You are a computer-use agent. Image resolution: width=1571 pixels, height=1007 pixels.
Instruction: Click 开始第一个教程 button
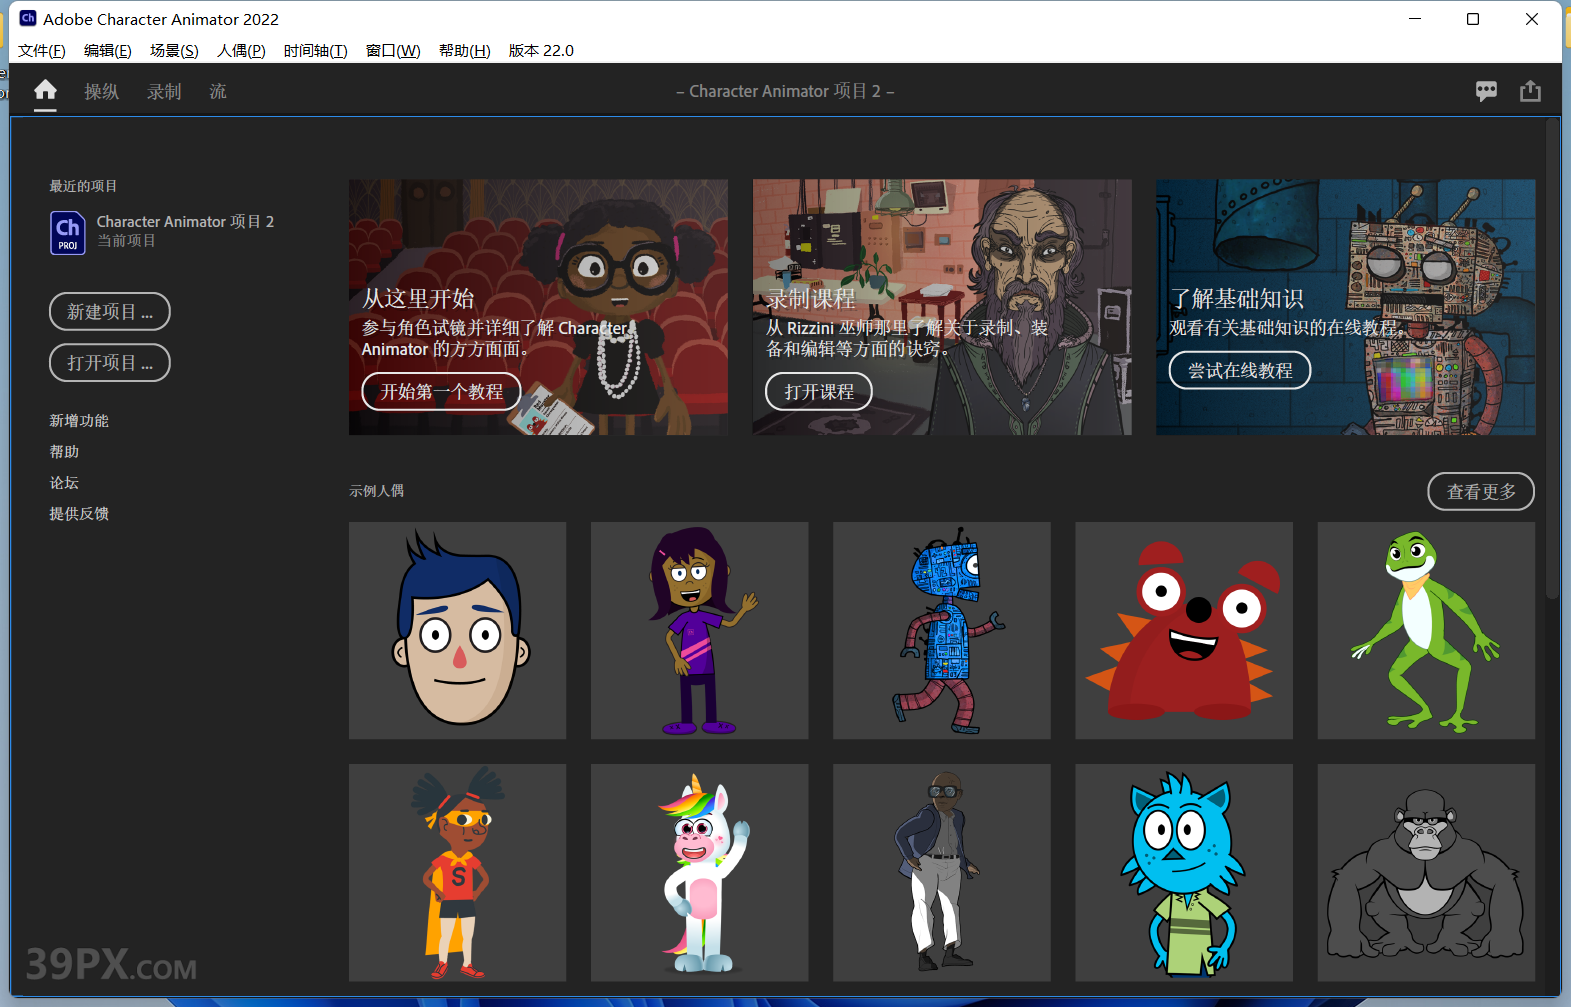pyautogui.click(x=441, y=392)
